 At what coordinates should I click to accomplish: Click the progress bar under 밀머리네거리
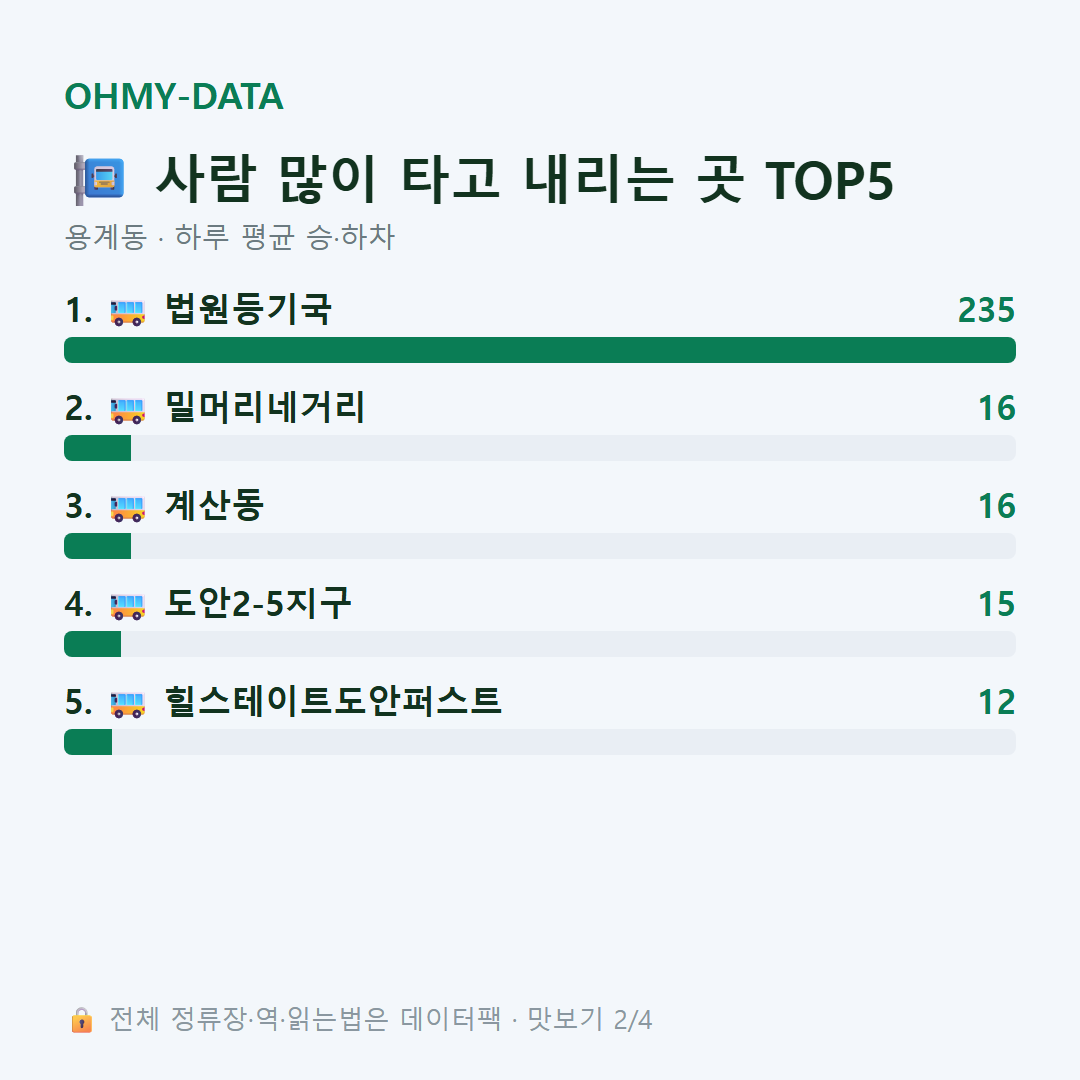(540, 448)
